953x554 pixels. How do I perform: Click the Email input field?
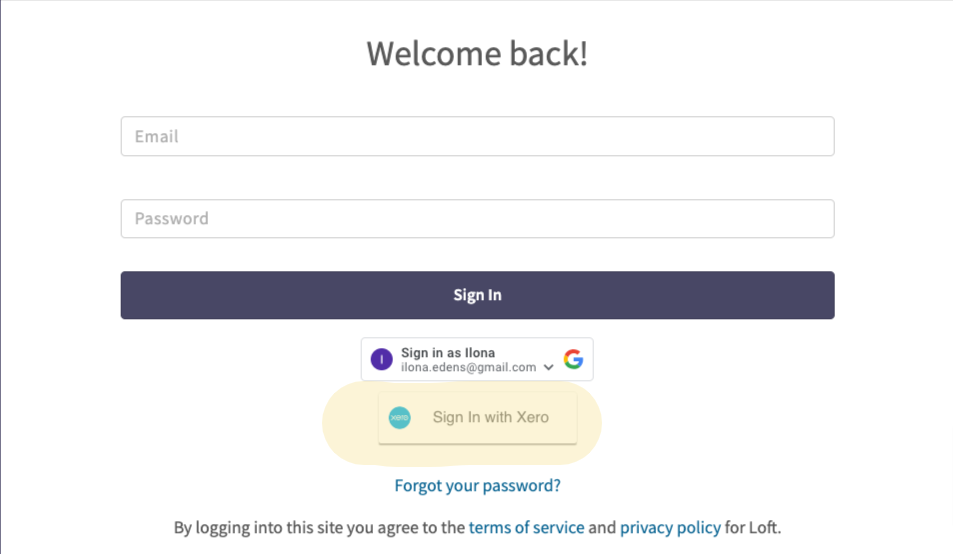tap(477, 136)
